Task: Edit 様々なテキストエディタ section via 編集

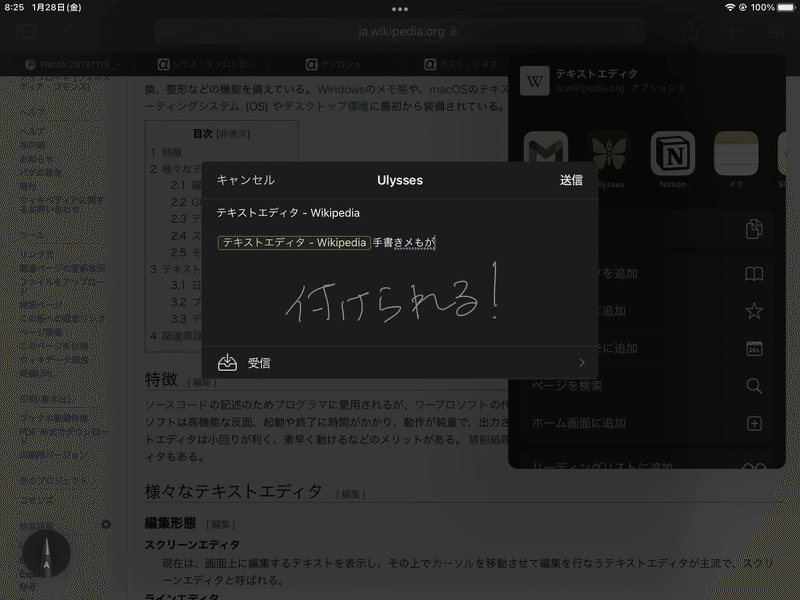Action: pos(351,494)
